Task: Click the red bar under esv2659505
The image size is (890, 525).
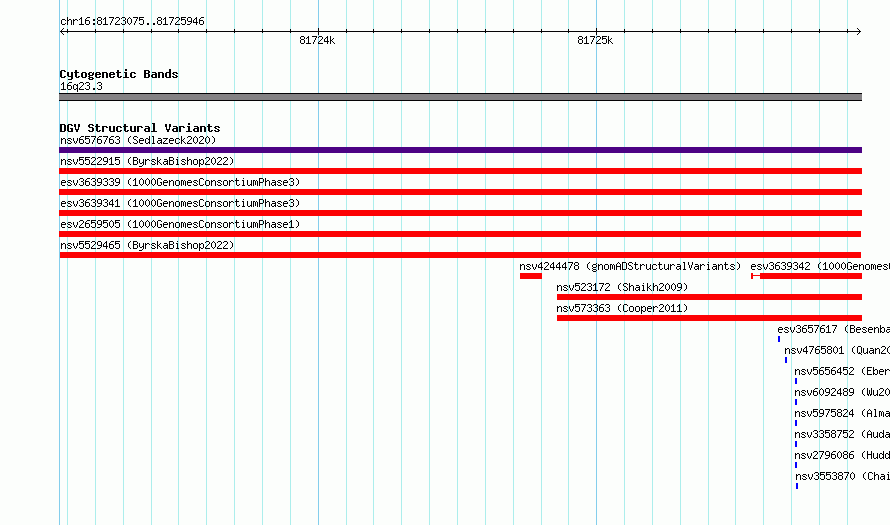Action: [x=460, y=234]
